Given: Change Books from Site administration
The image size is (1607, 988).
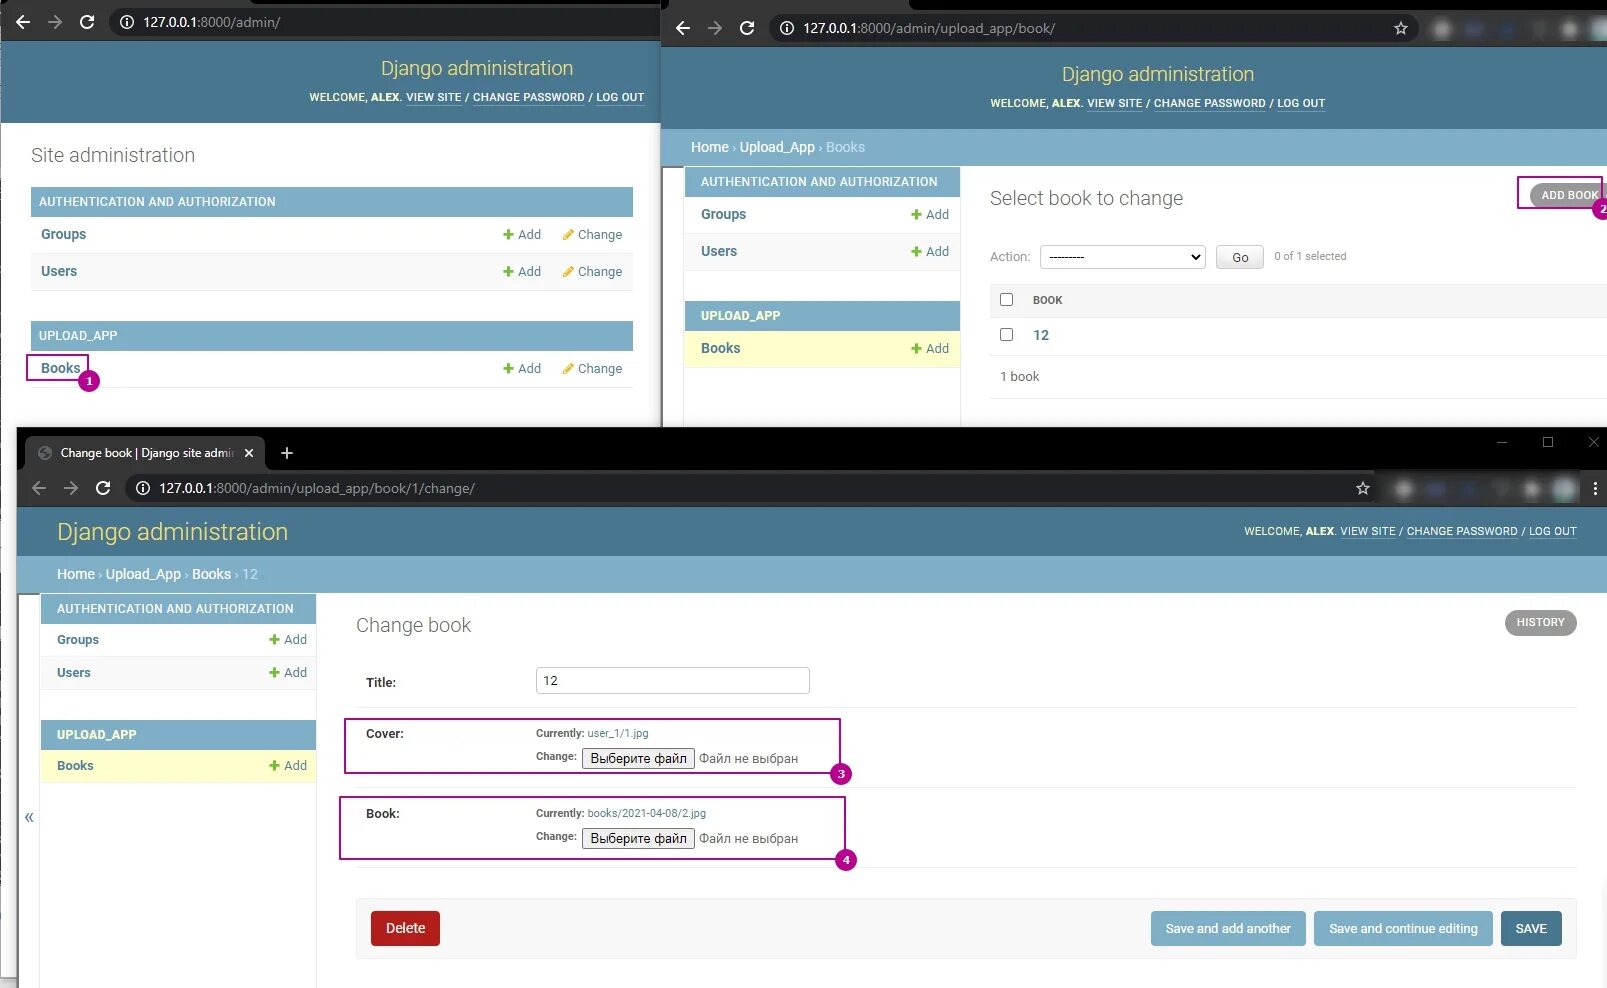Looking at the screenshot, I should (592, 368).
